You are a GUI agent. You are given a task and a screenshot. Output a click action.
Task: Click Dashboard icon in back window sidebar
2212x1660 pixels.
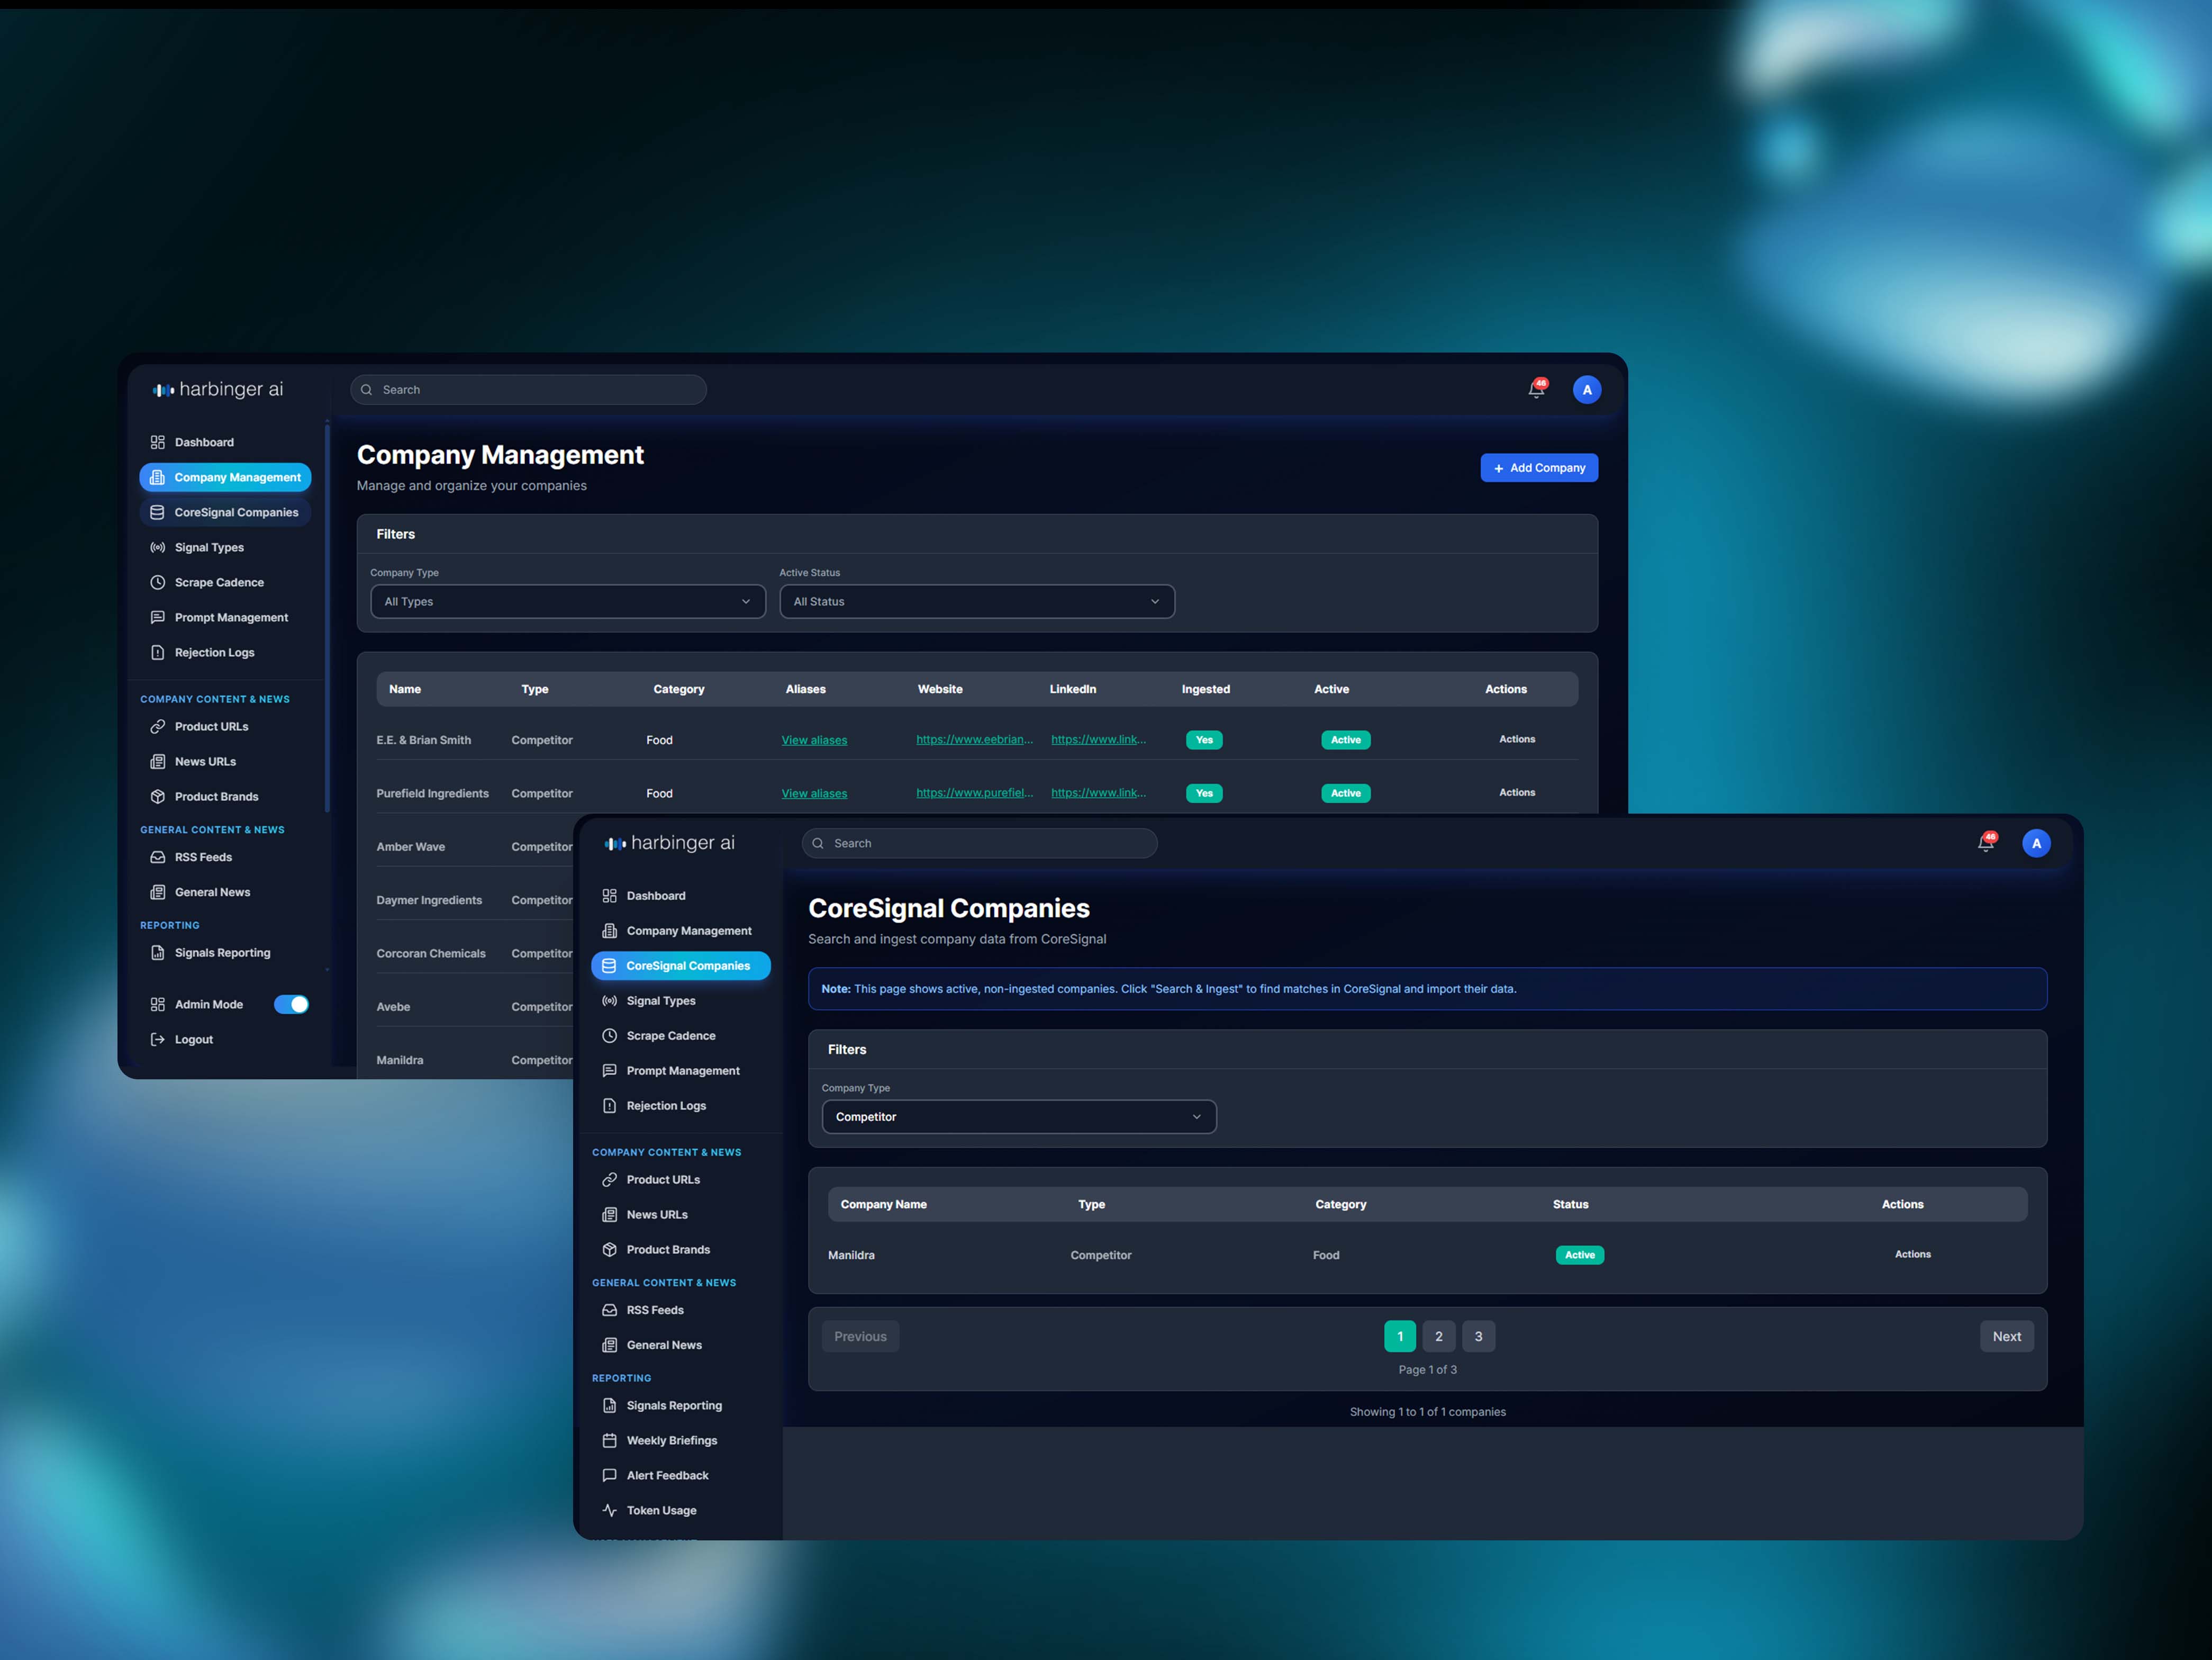coord(157,442)
